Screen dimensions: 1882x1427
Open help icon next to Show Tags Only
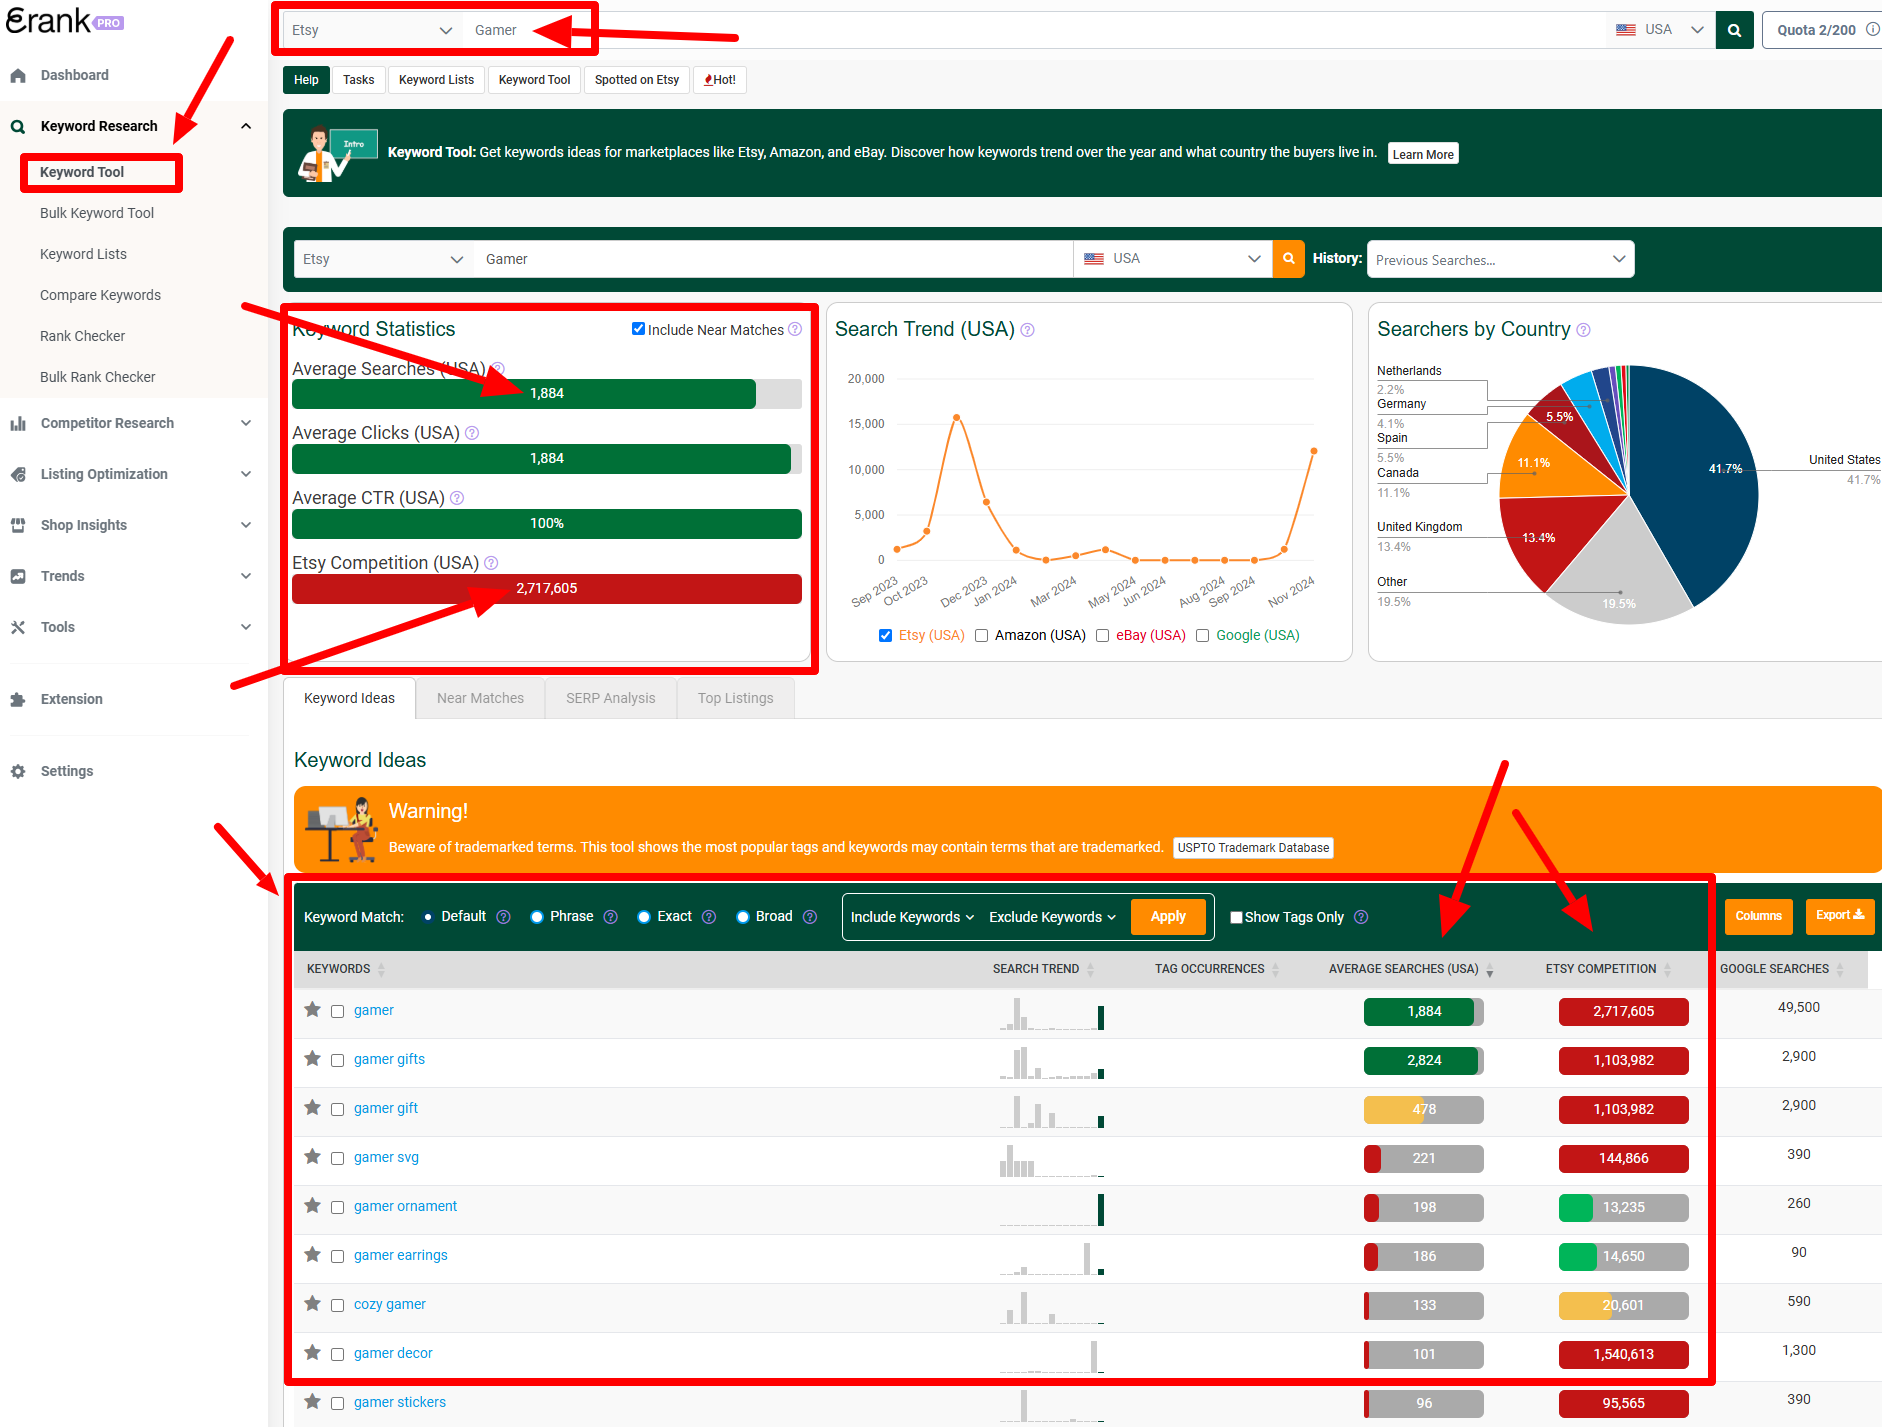coord(1361,918)
